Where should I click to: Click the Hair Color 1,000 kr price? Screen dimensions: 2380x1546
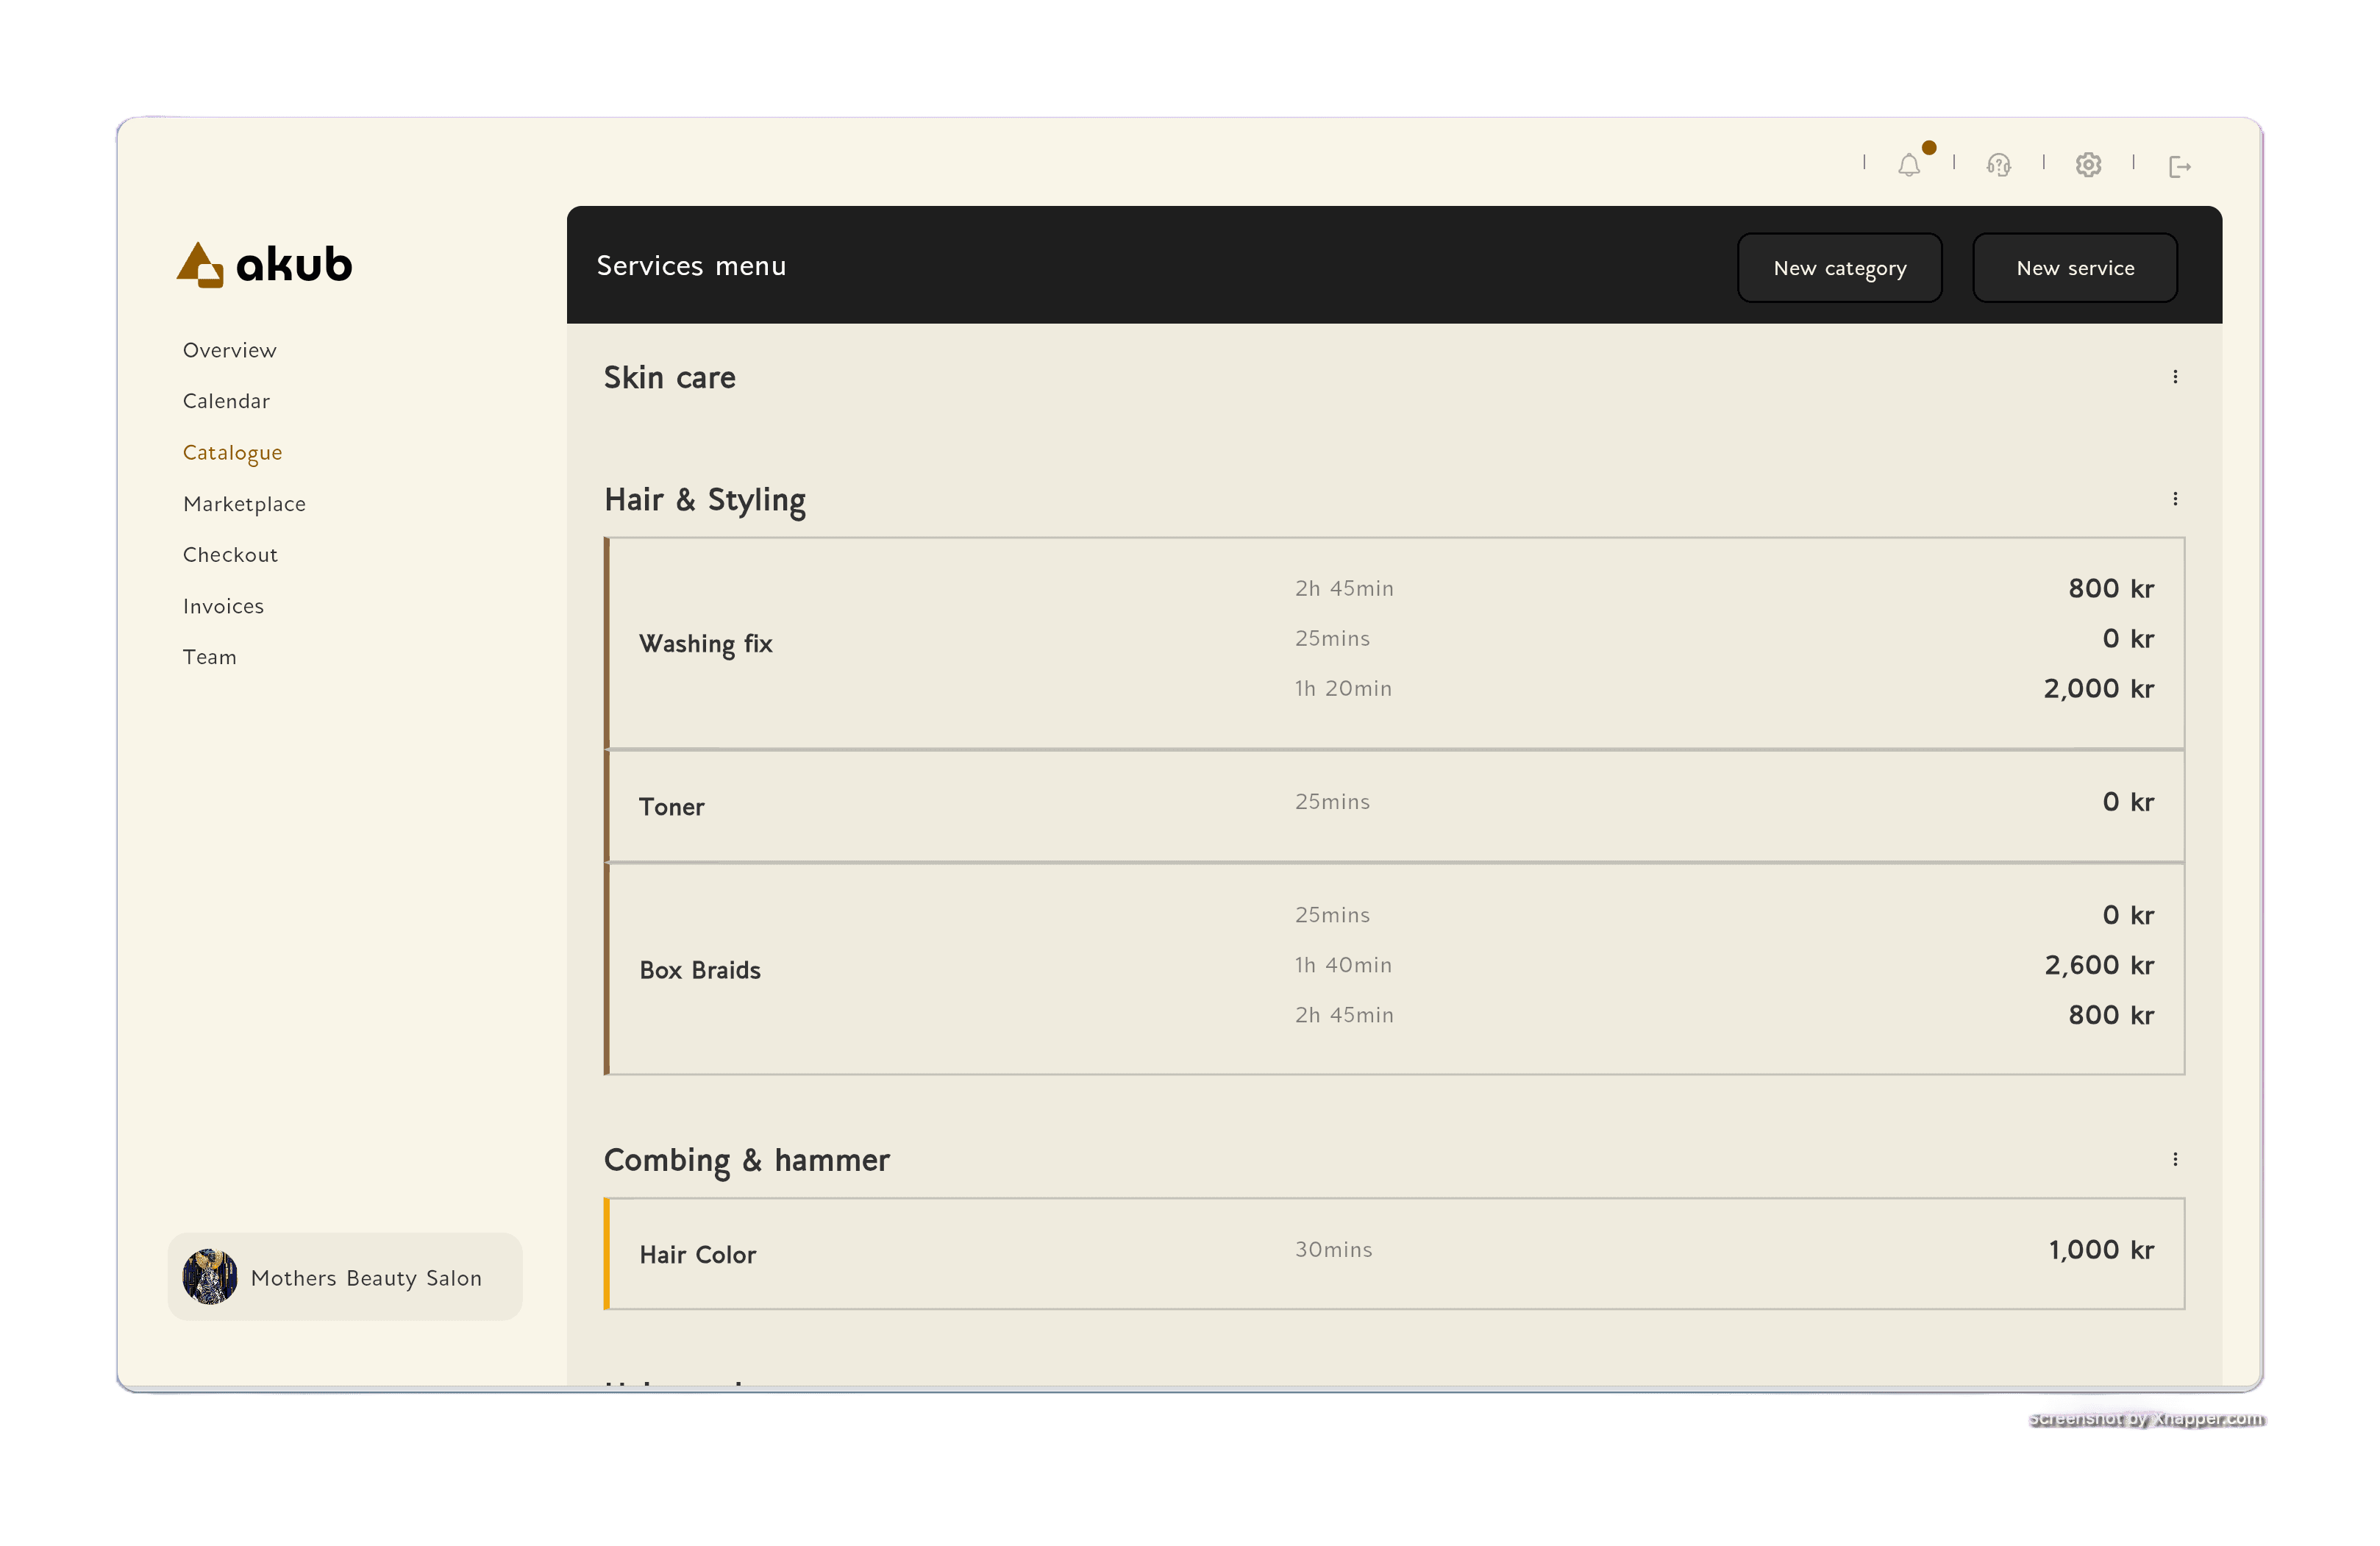click(x=2101, y=1249)
